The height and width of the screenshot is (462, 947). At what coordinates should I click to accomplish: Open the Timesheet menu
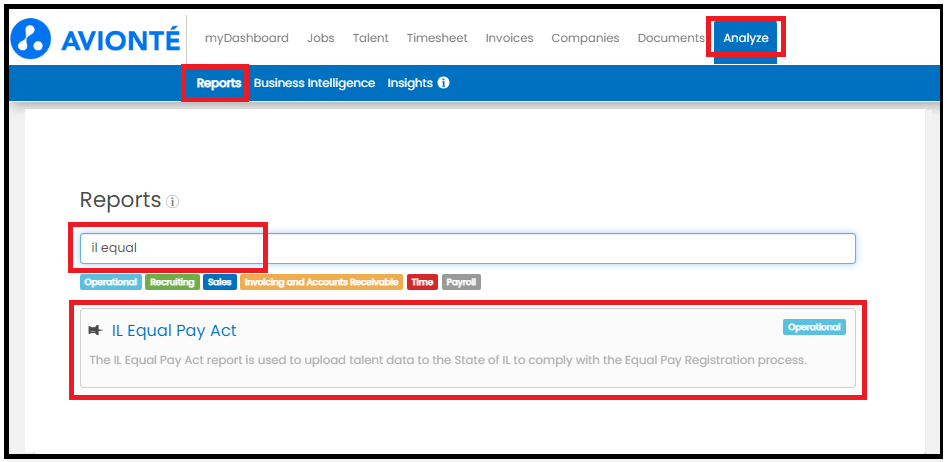pos(437,38)
